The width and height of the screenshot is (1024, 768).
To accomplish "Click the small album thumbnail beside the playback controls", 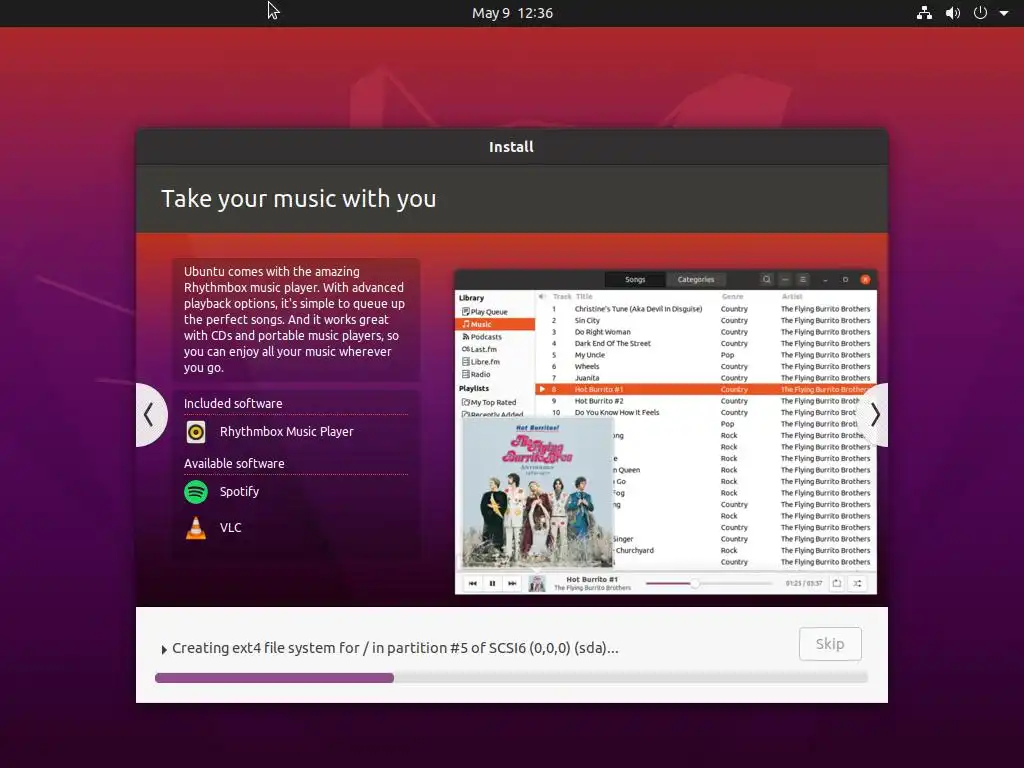I will click(x=537, y=583).
